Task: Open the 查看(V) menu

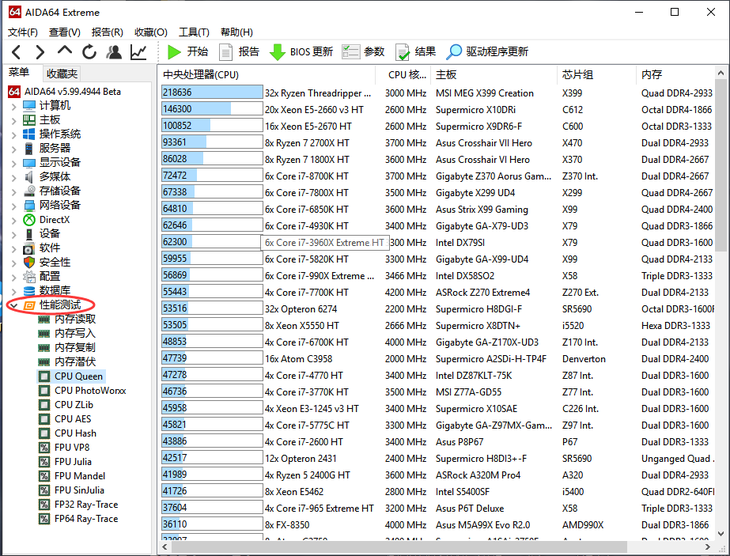Action: click(x=65, y=32)
